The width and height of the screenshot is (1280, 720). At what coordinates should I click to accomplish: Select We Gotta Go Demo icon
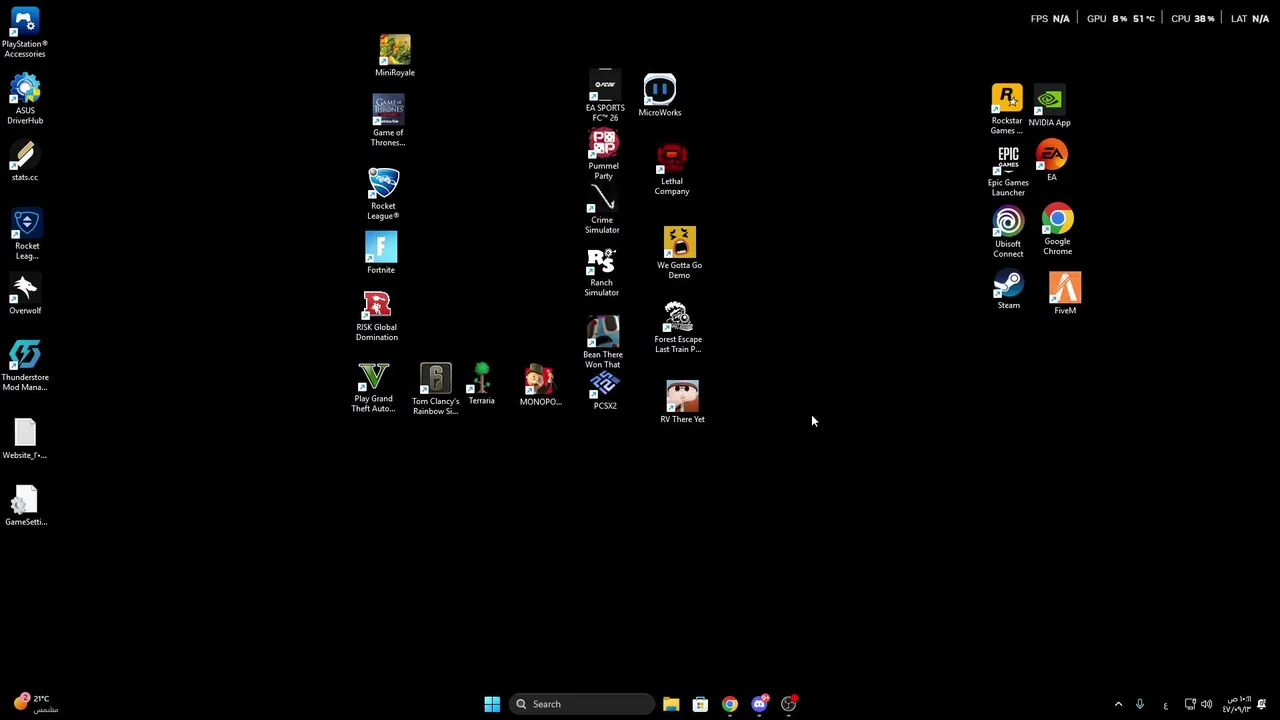tap(679, 253)
